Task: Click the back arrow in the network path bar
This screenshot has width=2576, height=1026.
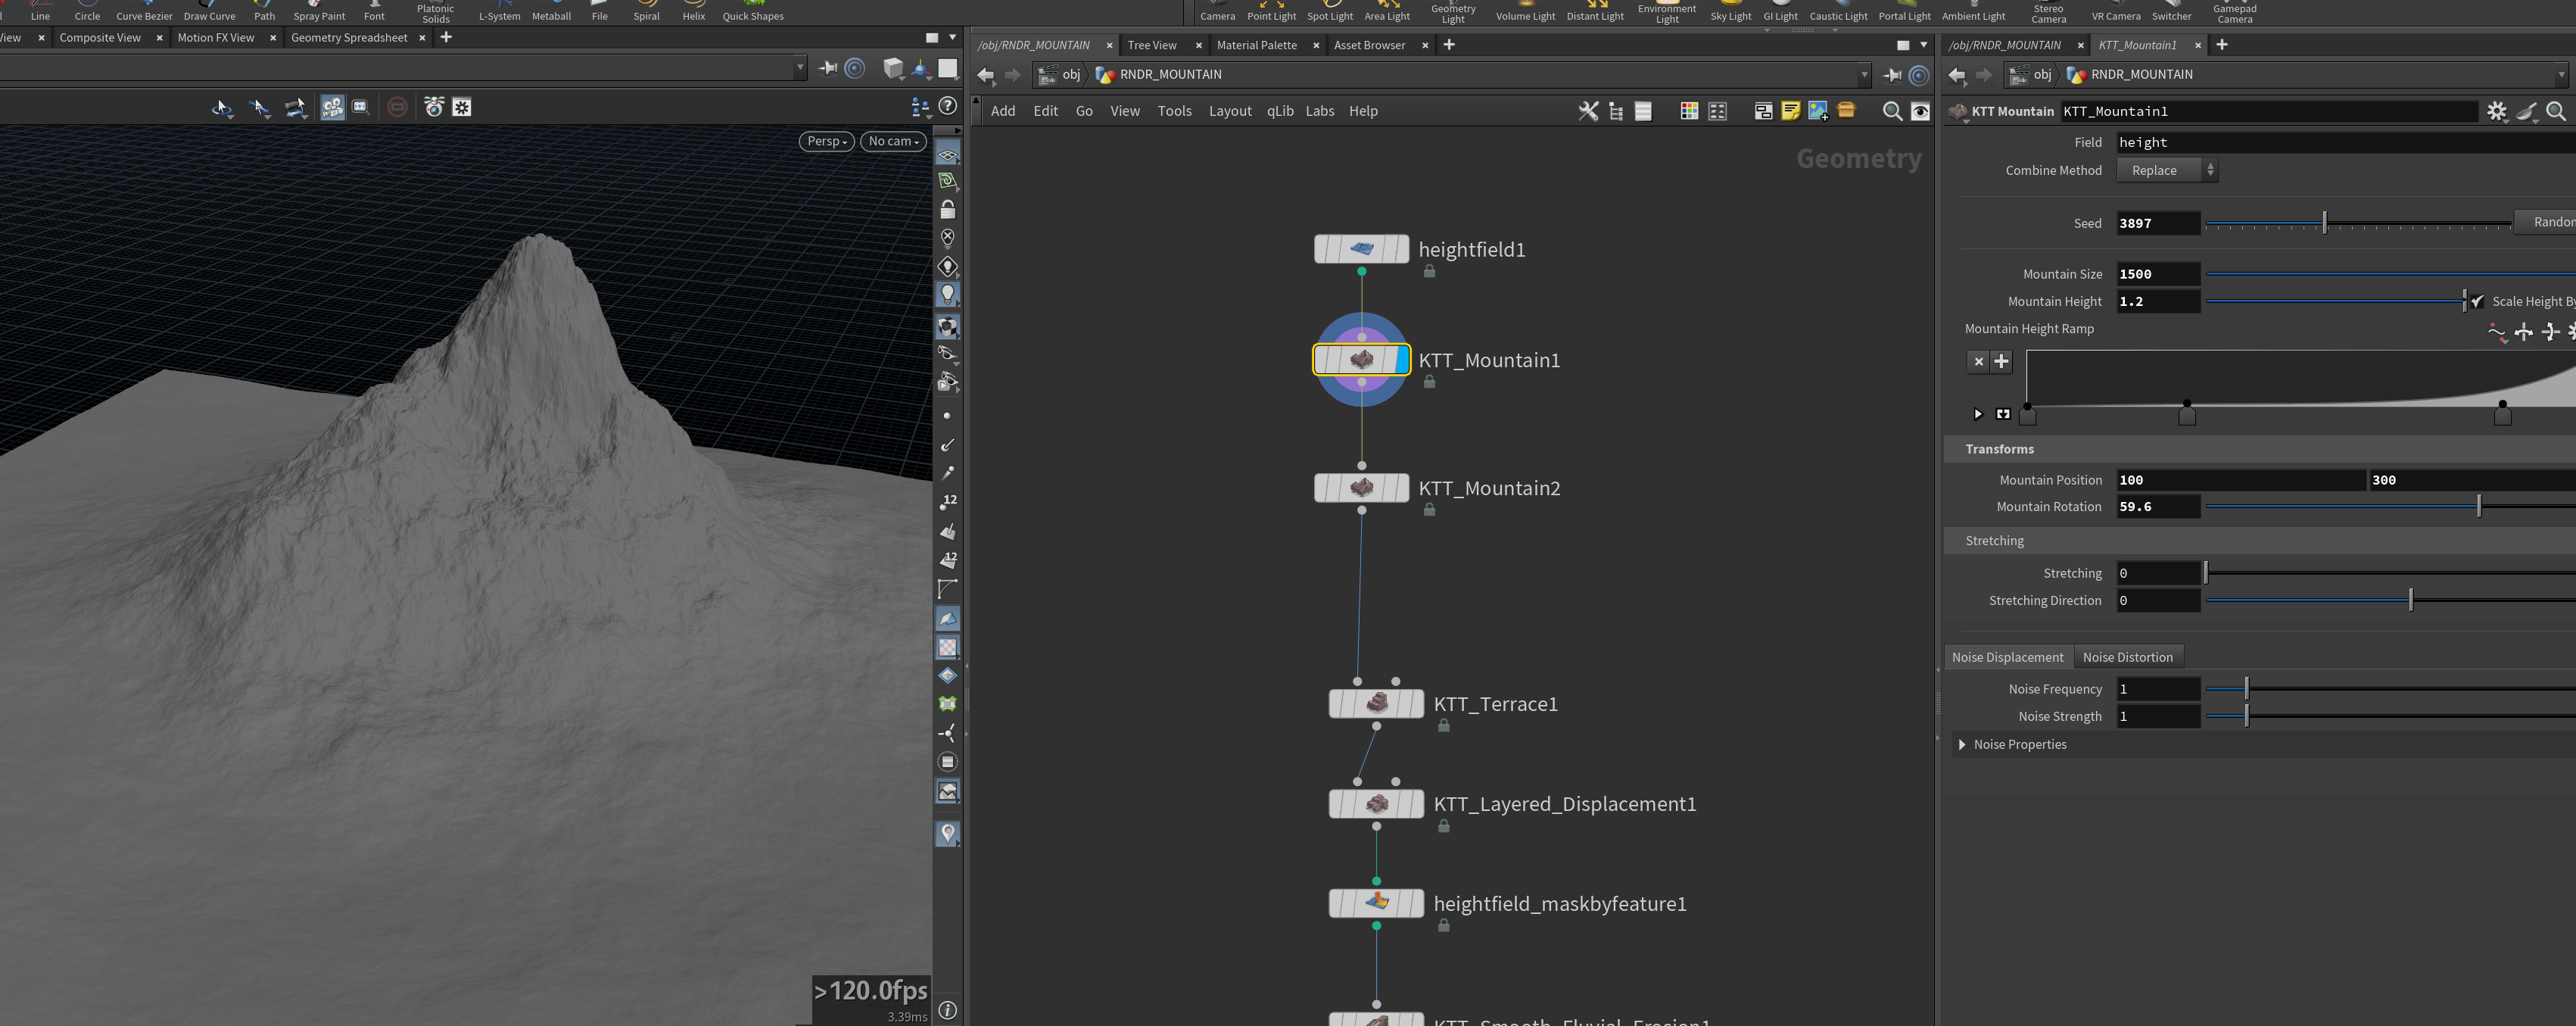Action: pos(985,75)
